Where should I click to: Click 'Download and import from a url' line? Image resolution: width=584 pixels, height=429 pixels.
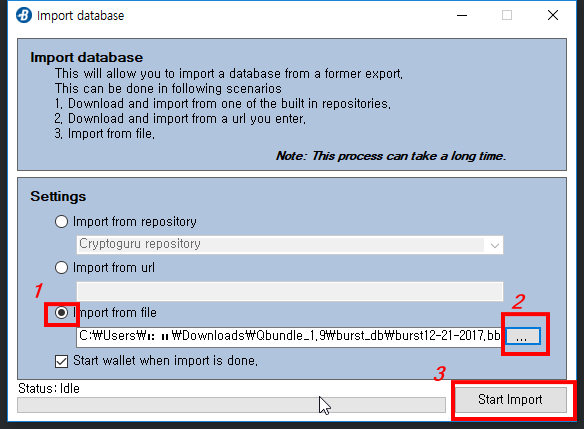180,119
